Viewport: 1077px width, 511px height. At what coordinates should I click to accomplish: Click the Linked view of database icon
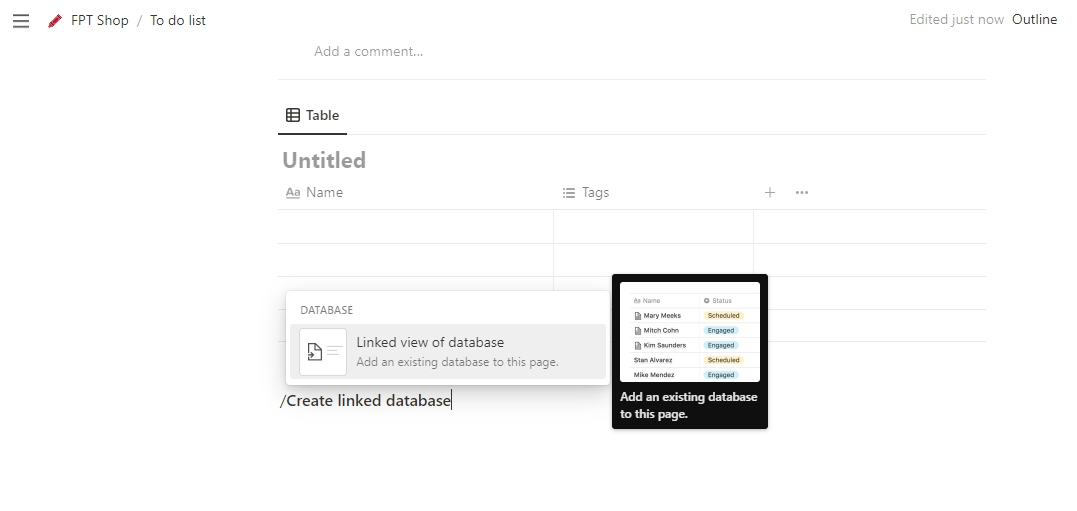click(323, 352)
